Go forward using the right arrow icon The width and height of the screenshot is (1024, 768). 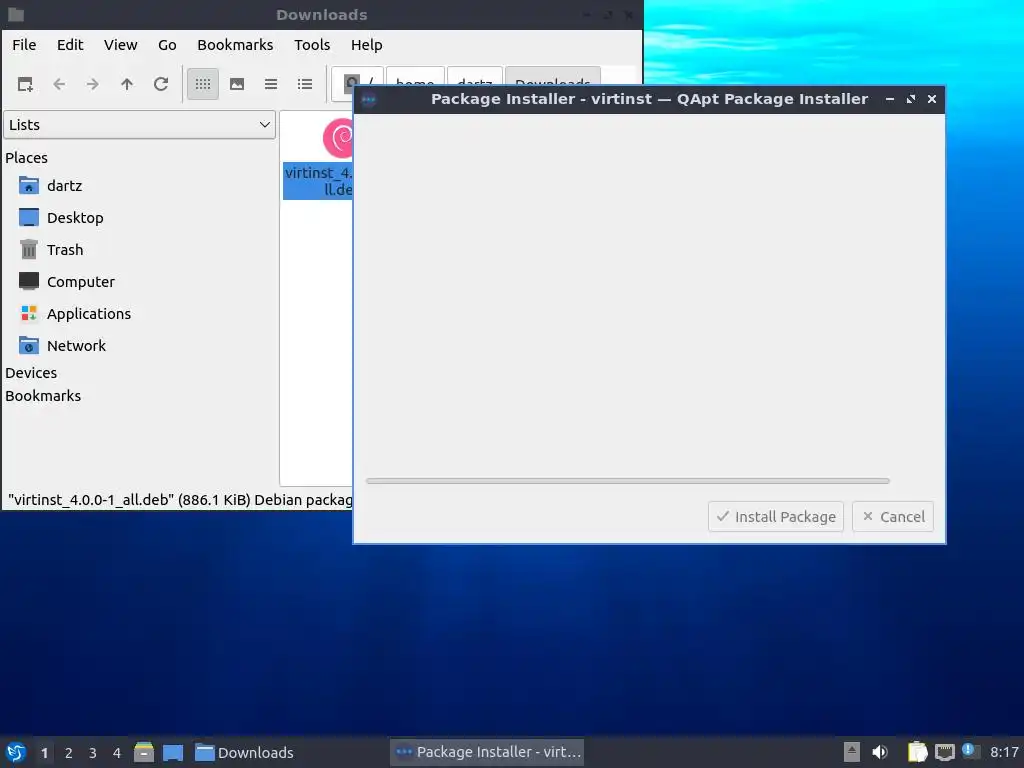[93, 84]
